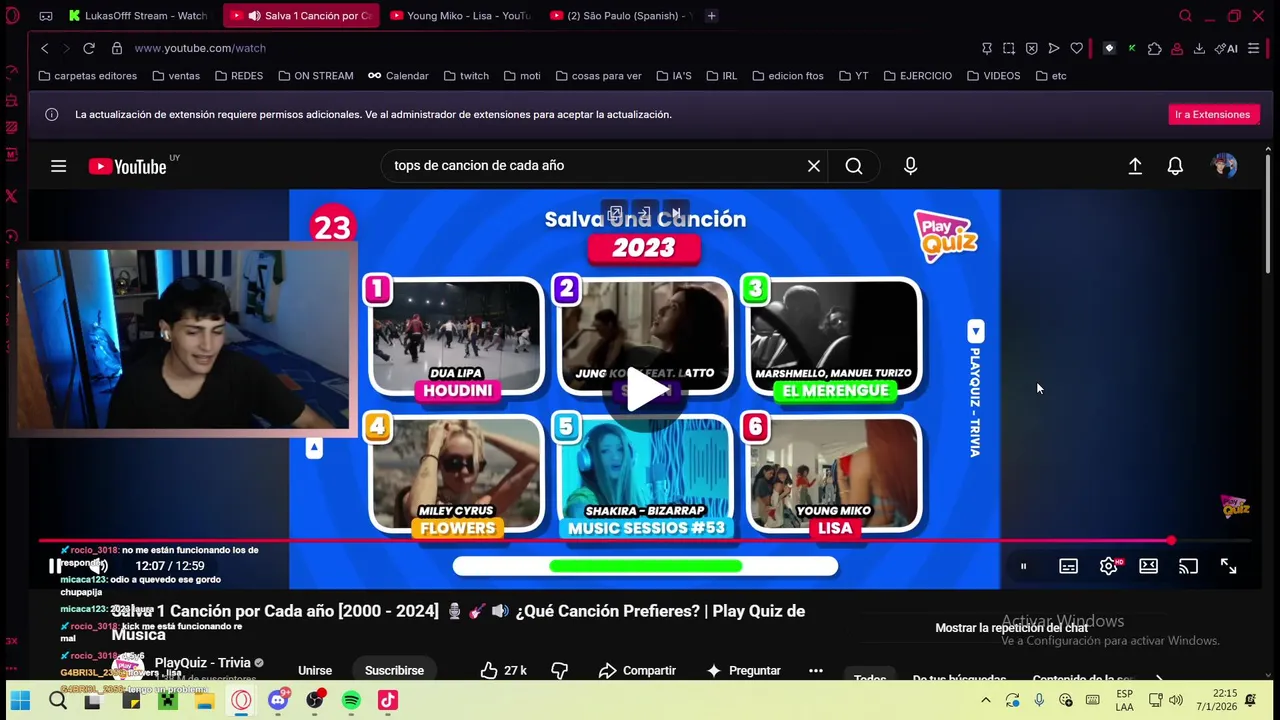Open the YouTube notifications bell
1280x720 pixels.
click(1176, 166)
